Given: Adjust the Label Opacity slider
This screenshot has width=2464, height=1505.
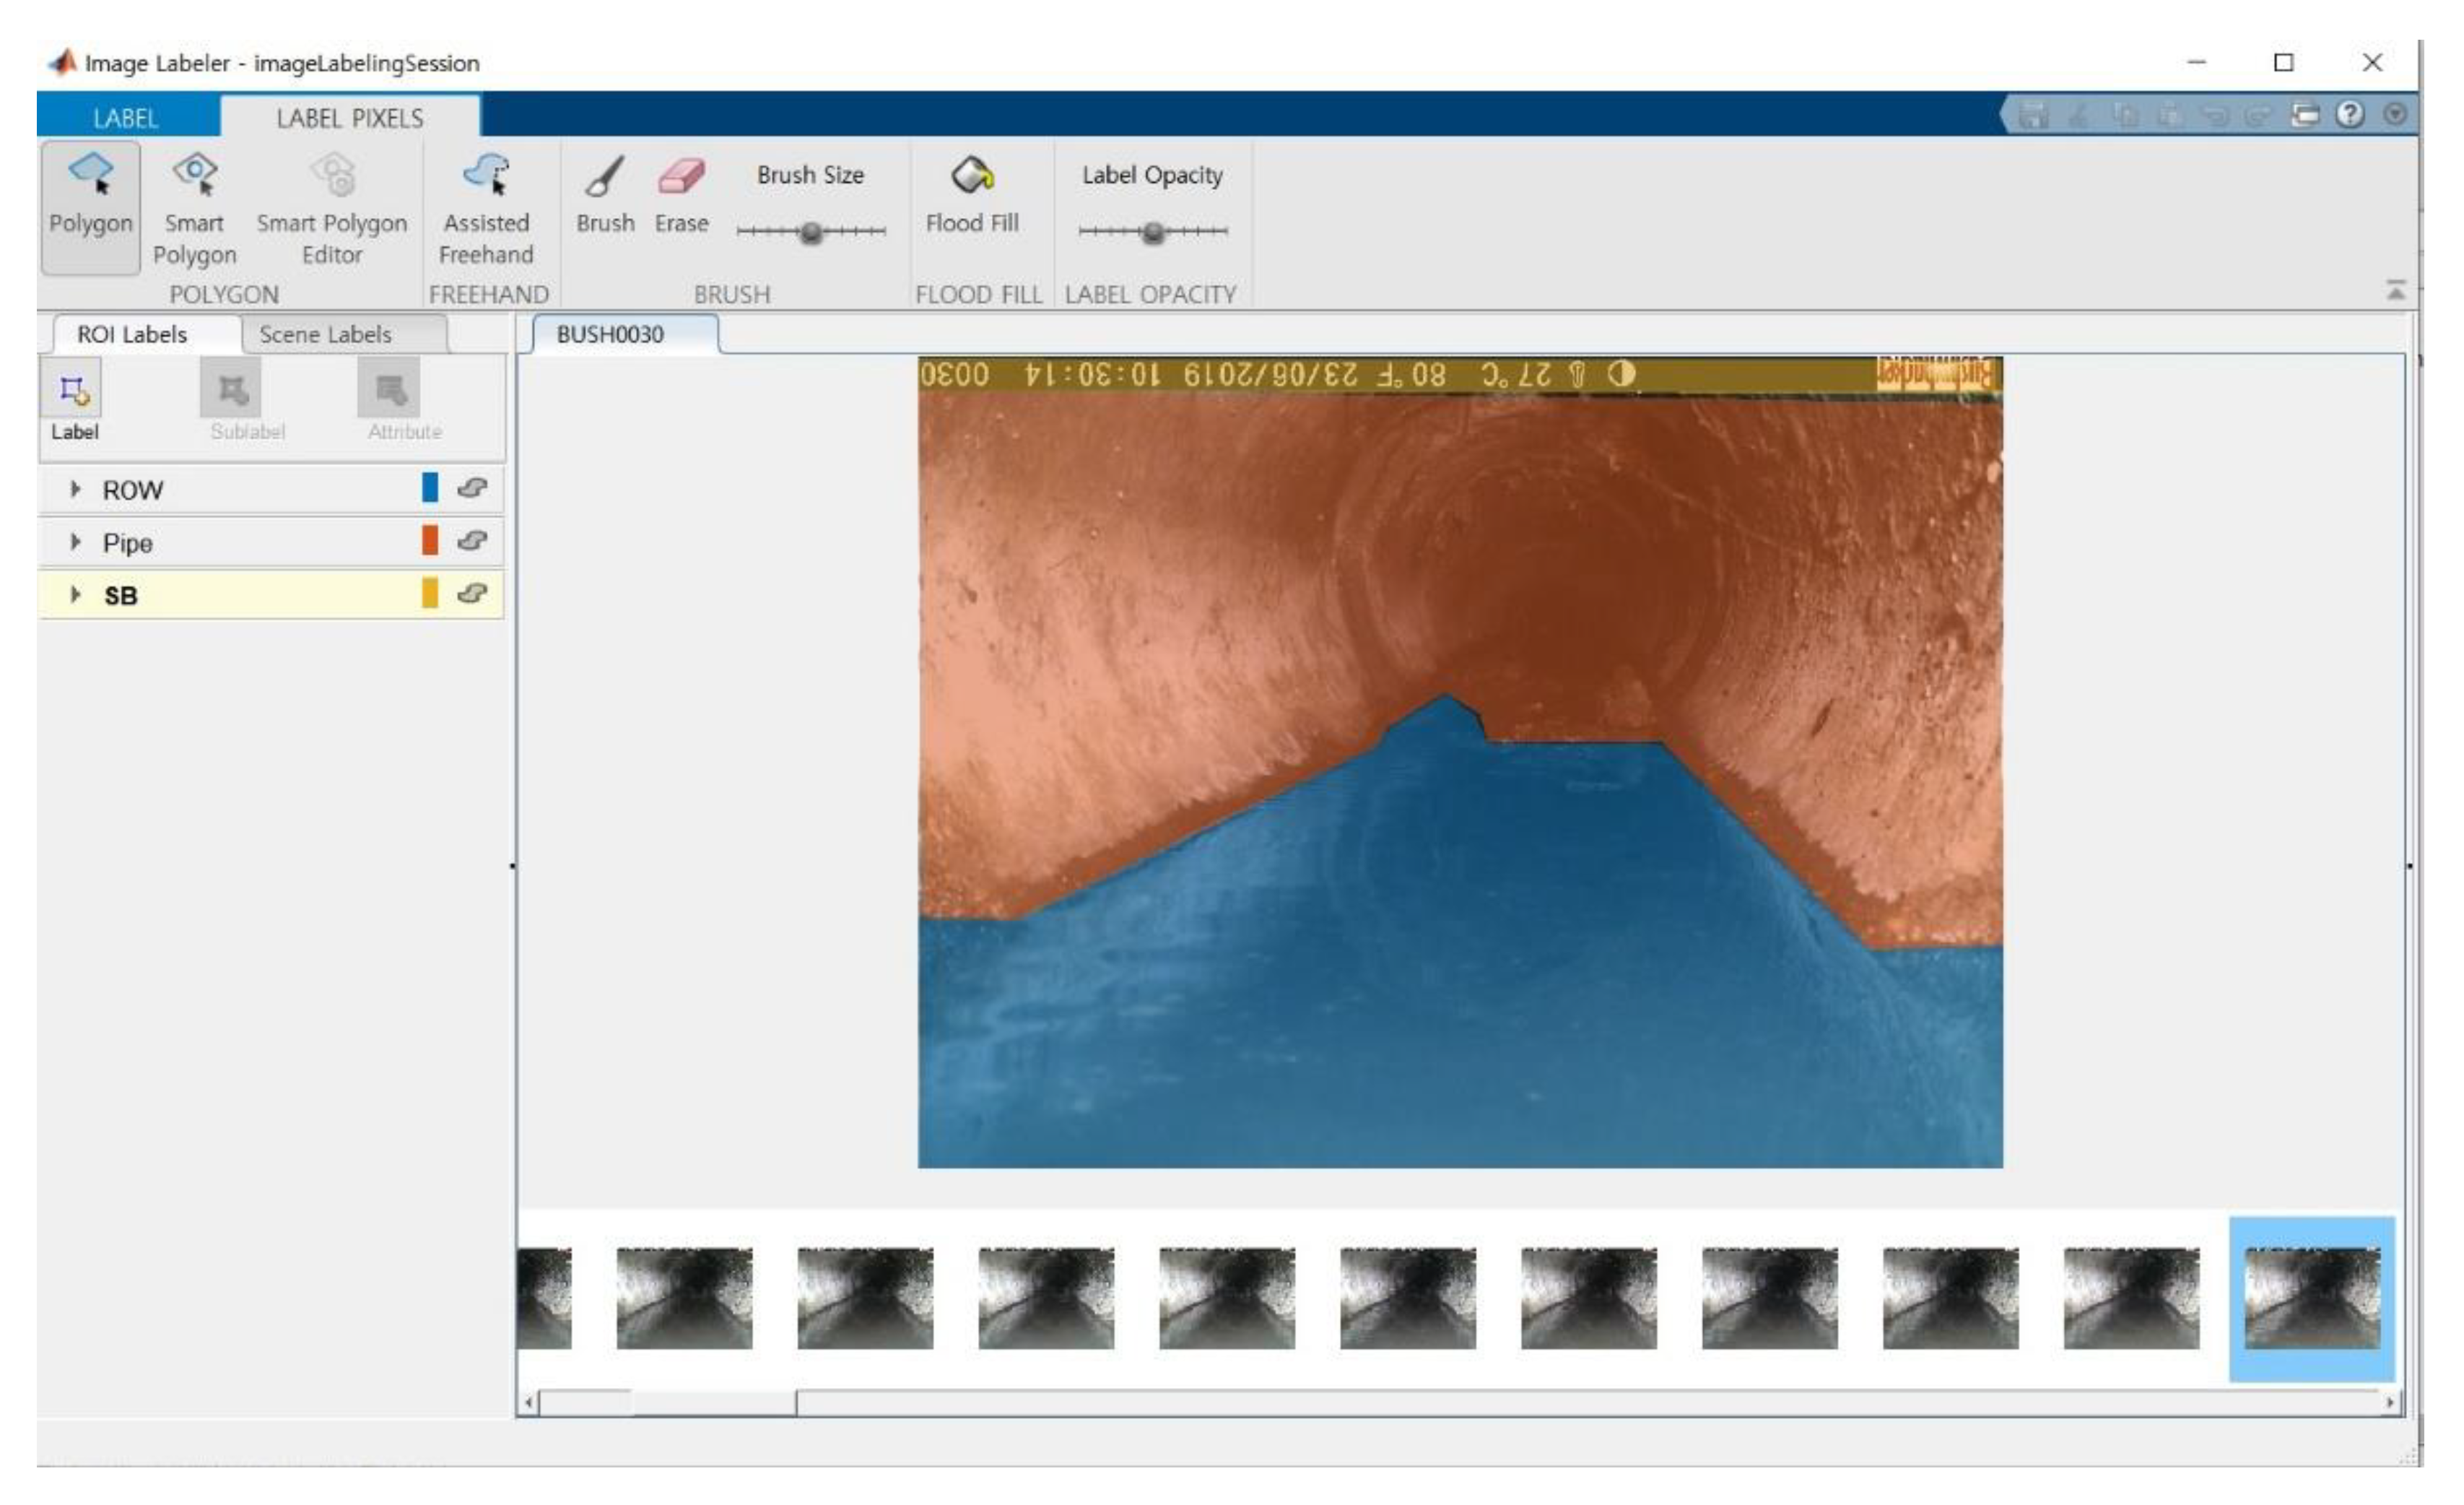Looking at the screenshot, I should coord(1153,232).
